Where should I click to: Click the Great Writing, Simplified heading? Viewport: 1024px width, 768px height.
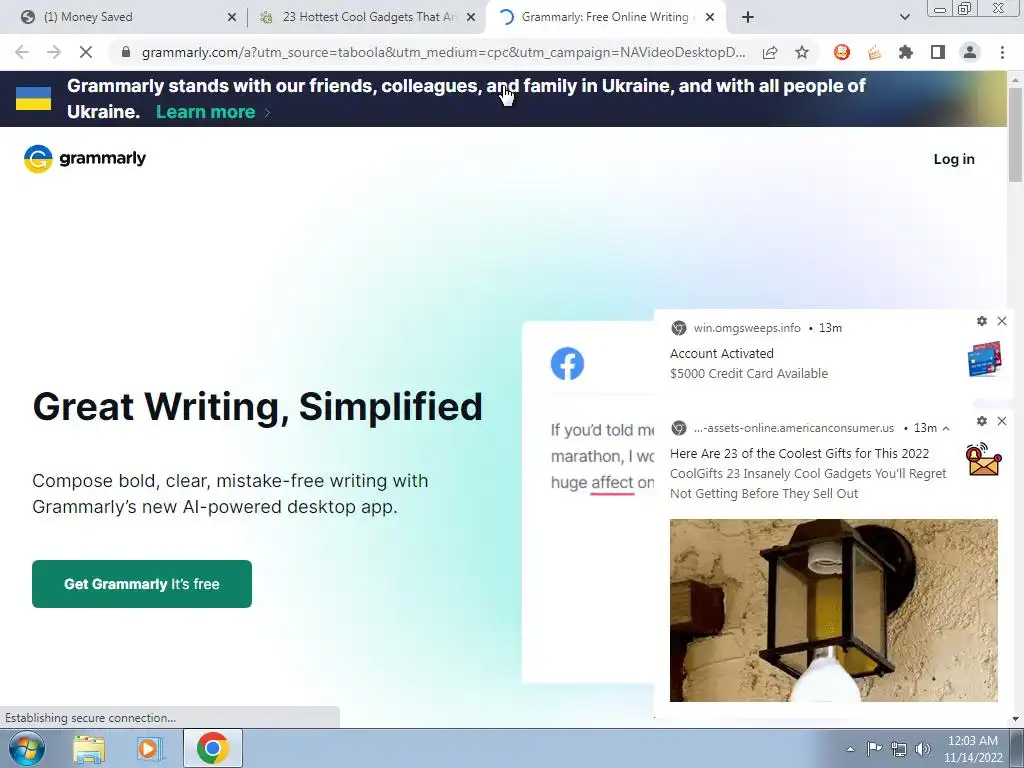258,407
